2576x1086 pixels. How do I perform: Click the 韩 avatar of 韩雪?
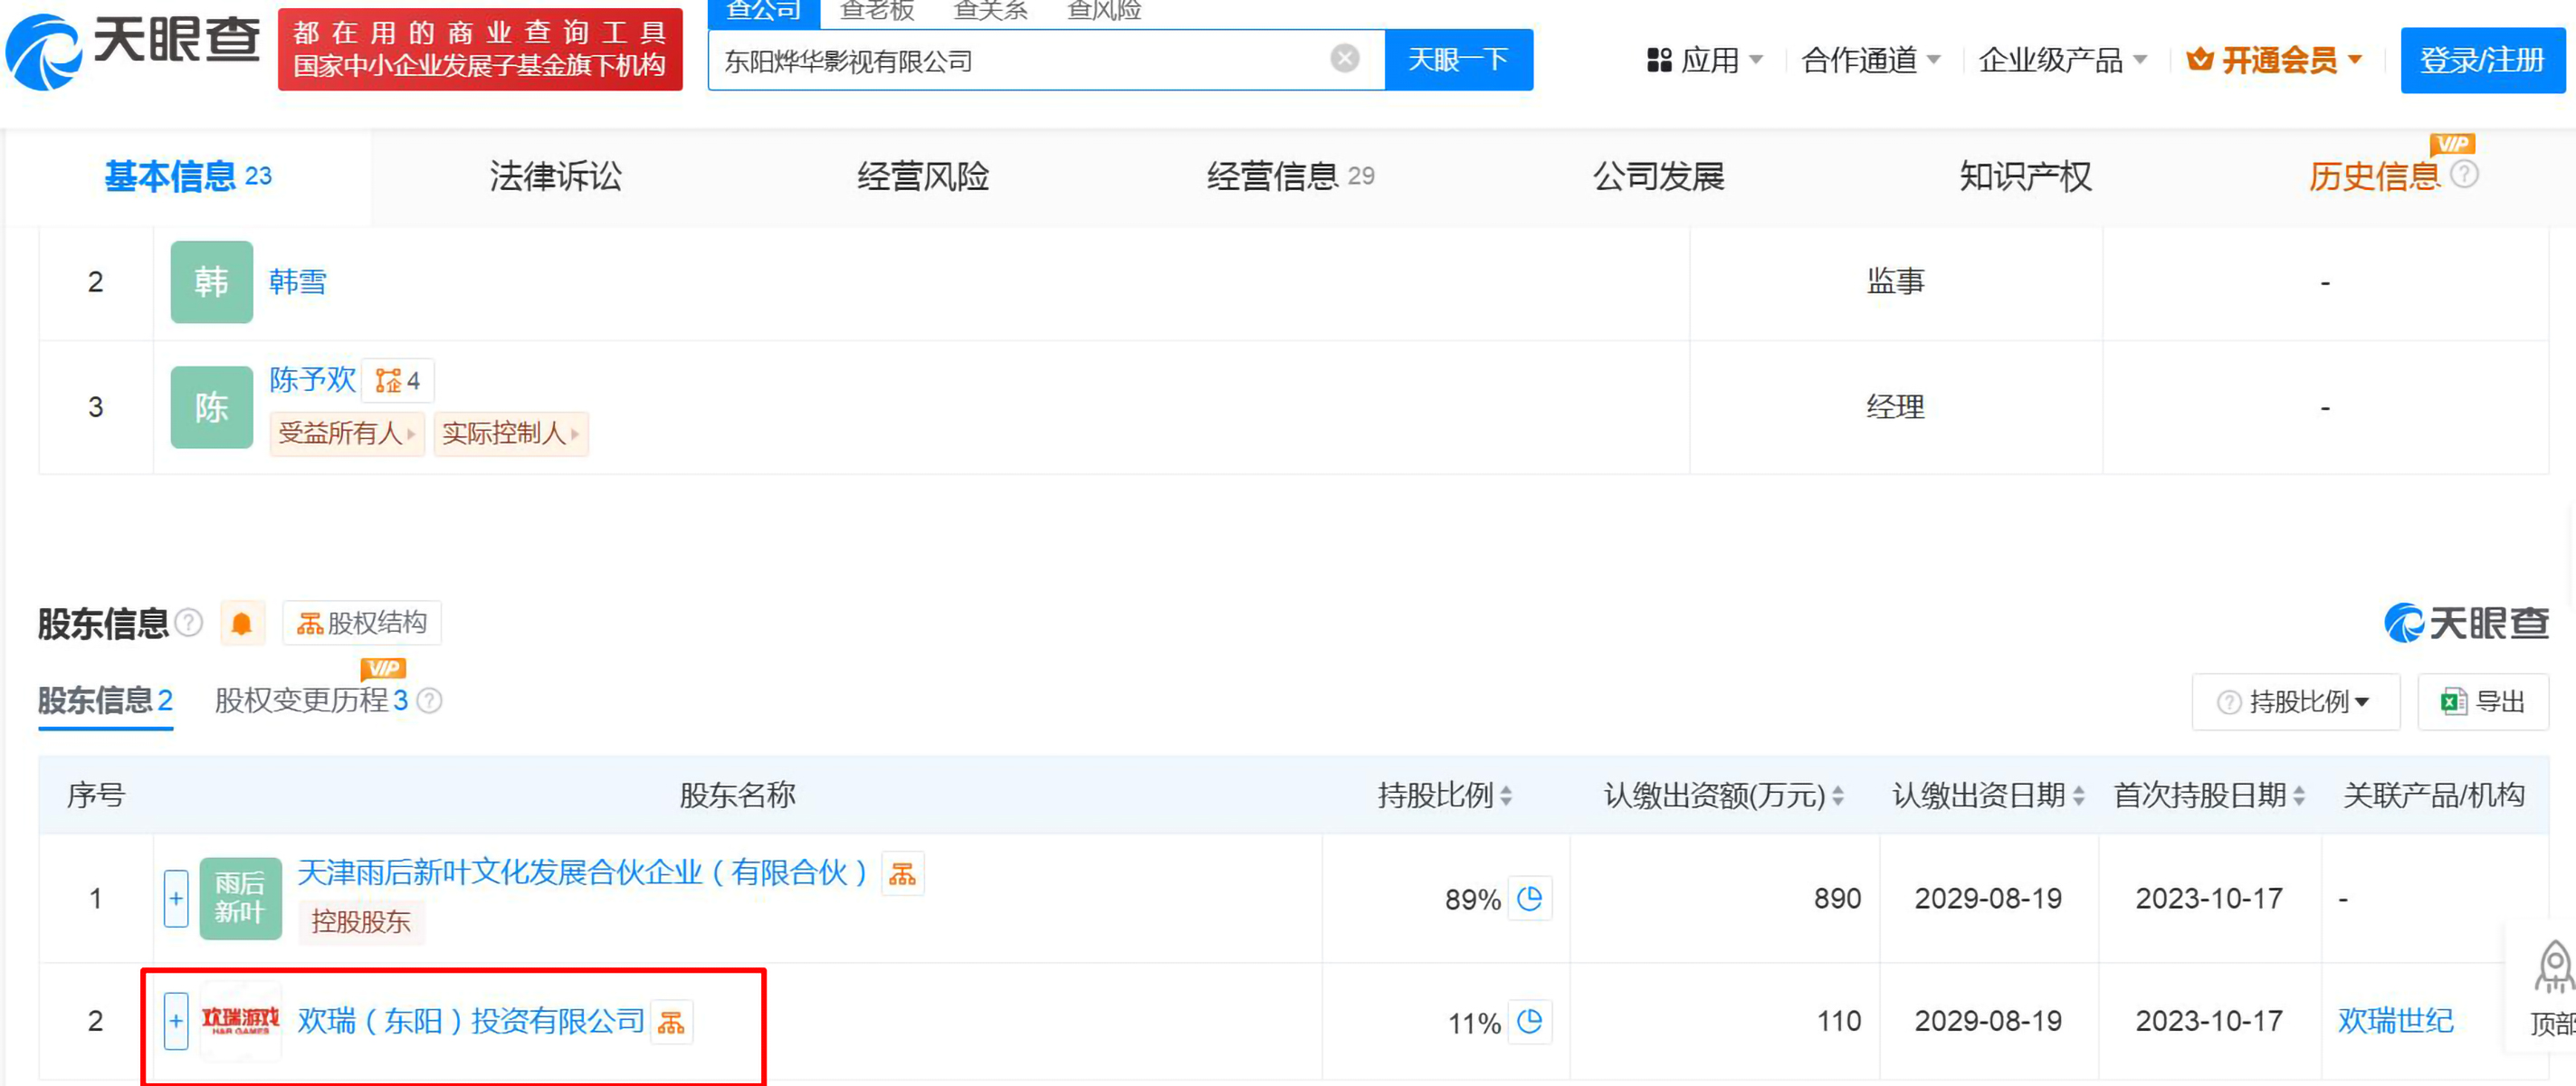click(211, 282)
